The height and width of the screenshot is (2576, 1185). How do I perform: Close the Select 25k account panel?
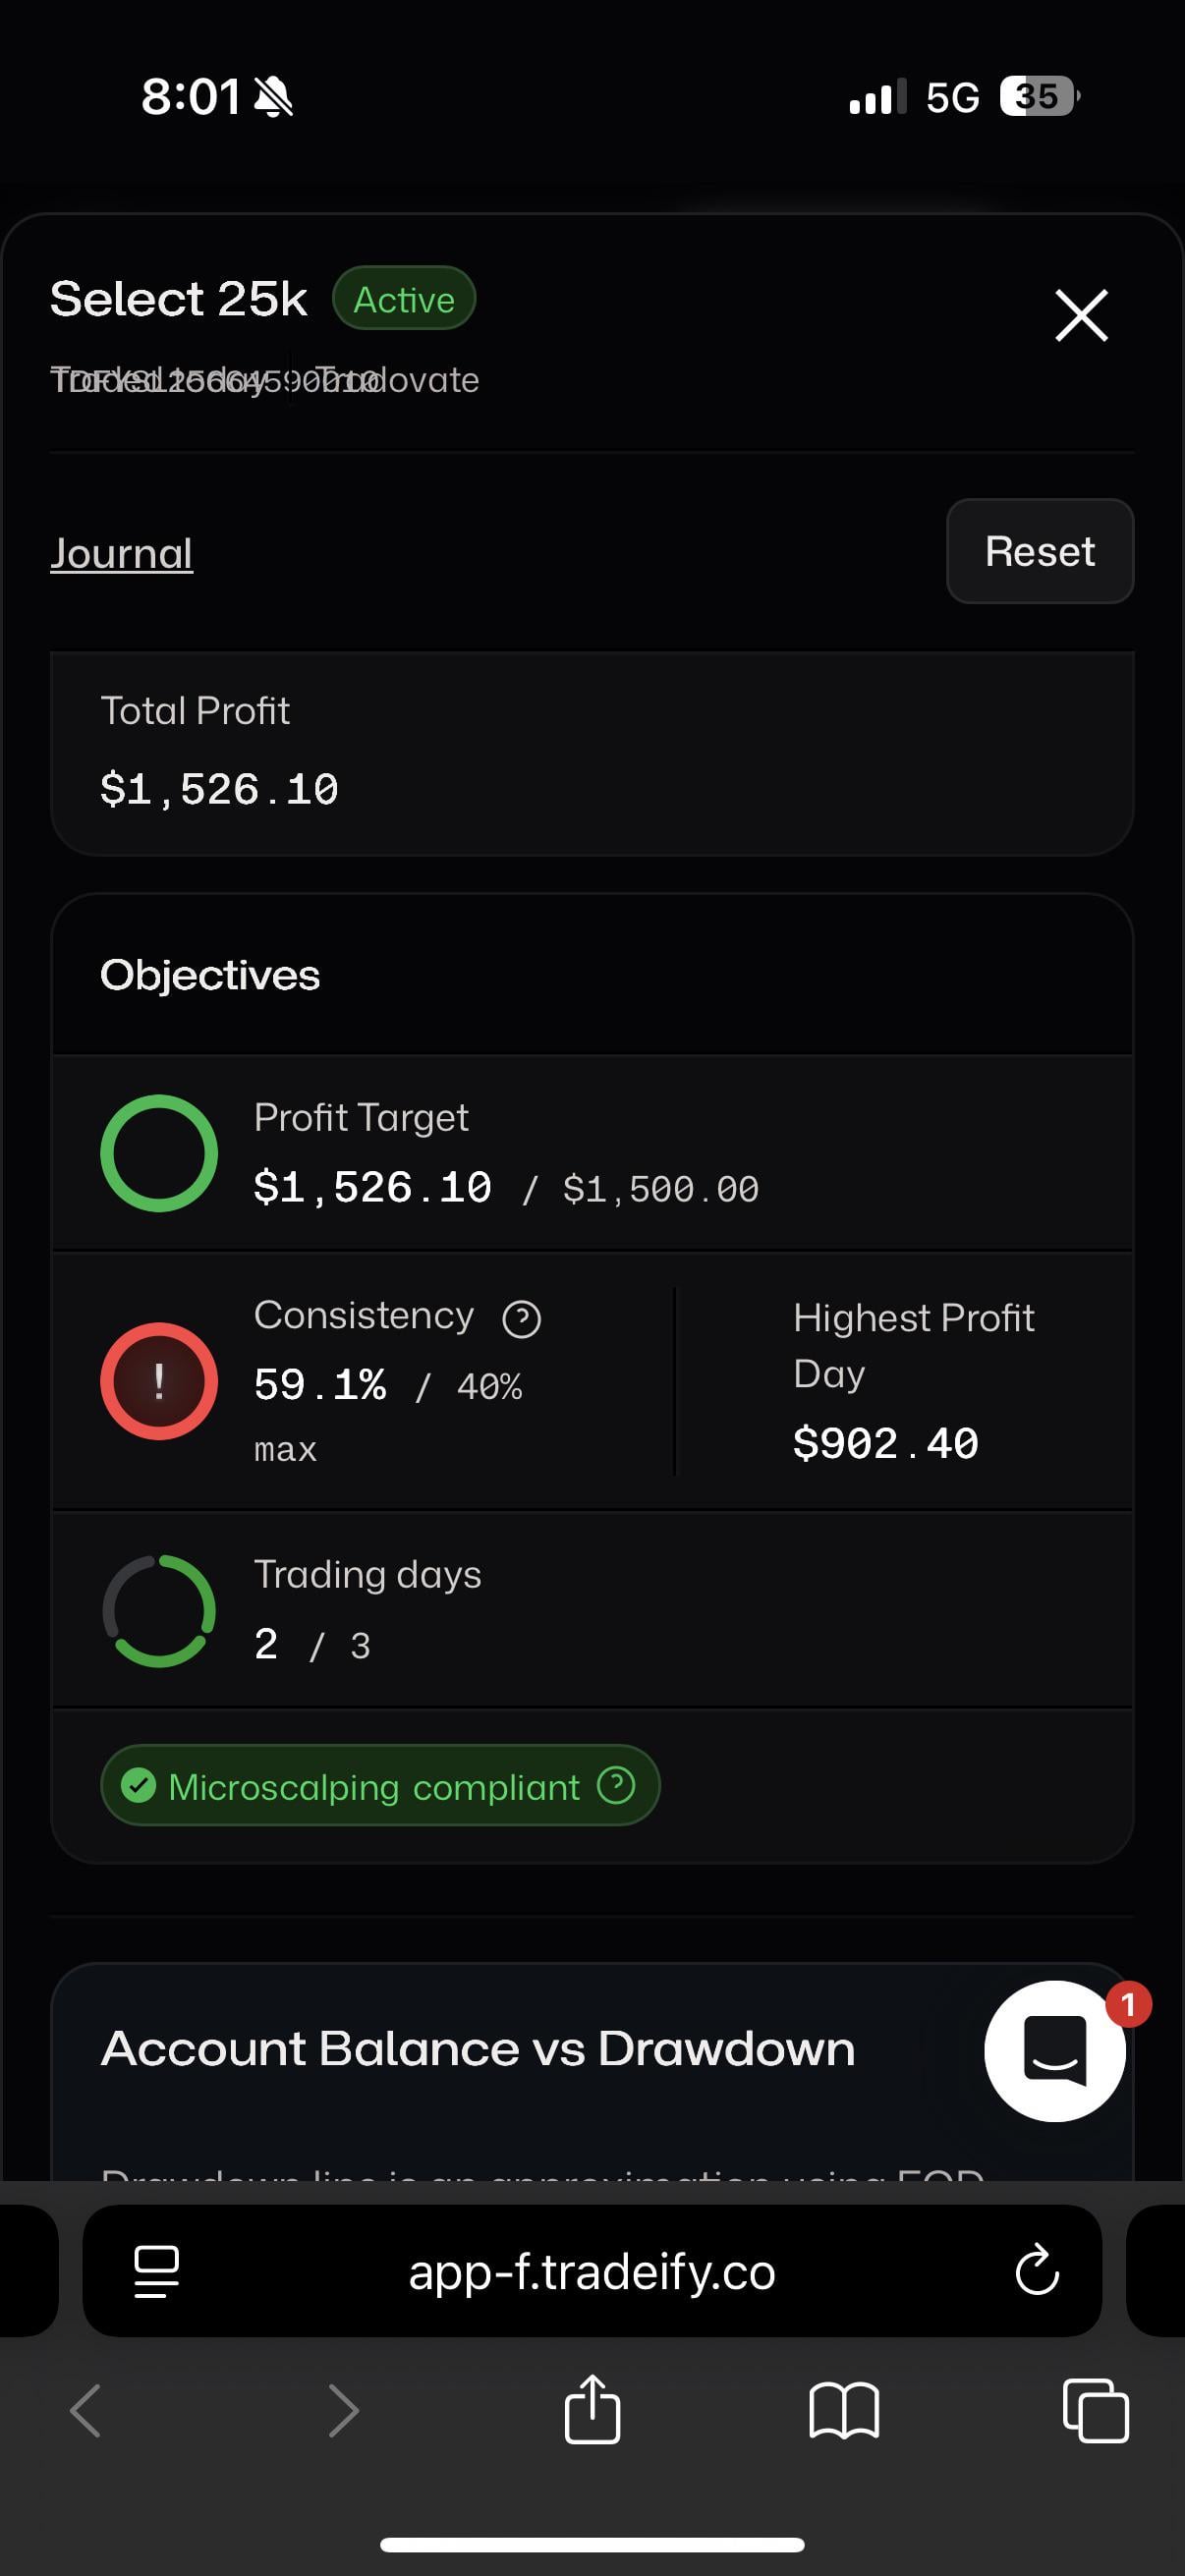click(1081, 316)
